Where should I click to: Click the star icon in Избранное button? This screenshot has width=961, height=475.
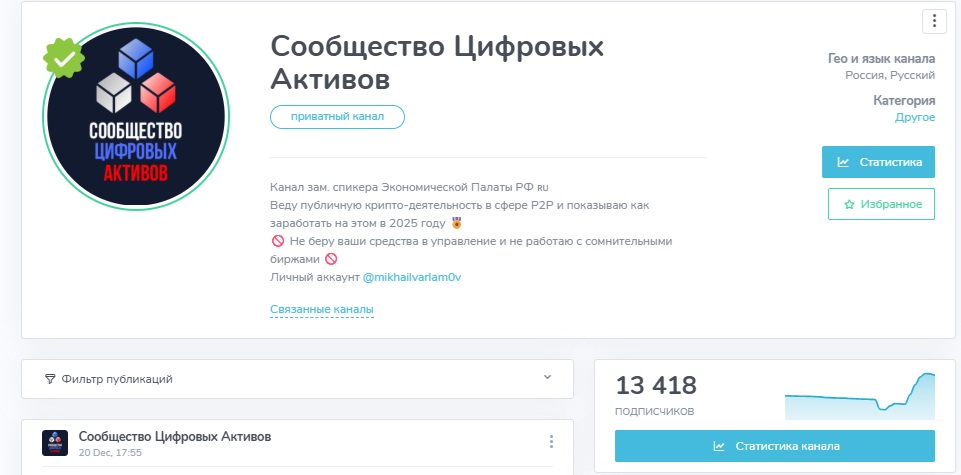pos(849,204)
